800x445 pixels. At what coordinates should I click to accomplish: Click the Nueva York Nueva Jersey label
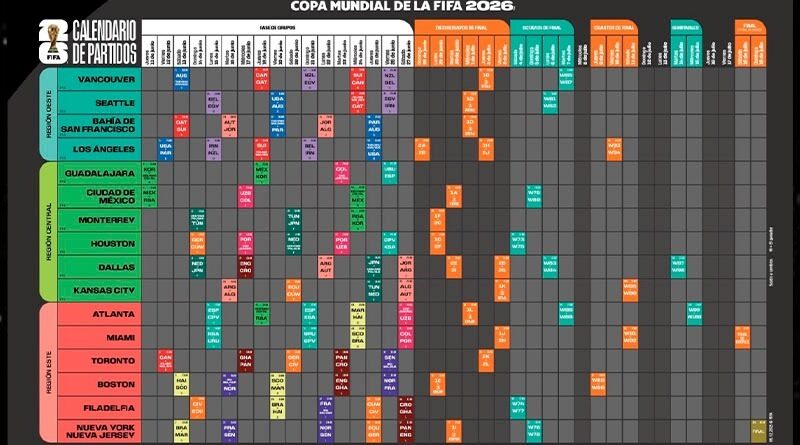tap(98, 430)
